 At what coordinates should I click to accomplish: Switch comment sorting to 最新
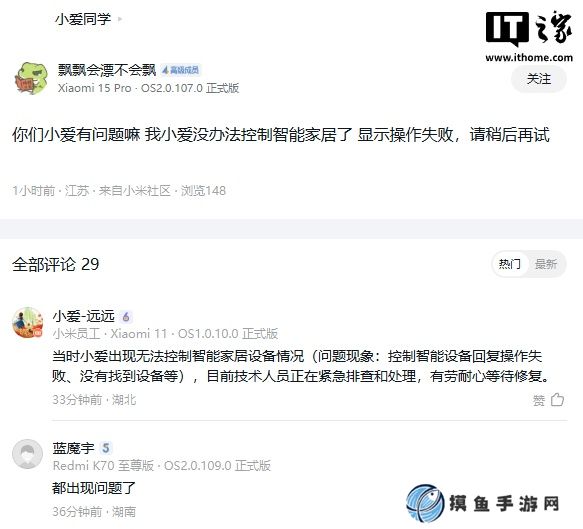point(545,264)
